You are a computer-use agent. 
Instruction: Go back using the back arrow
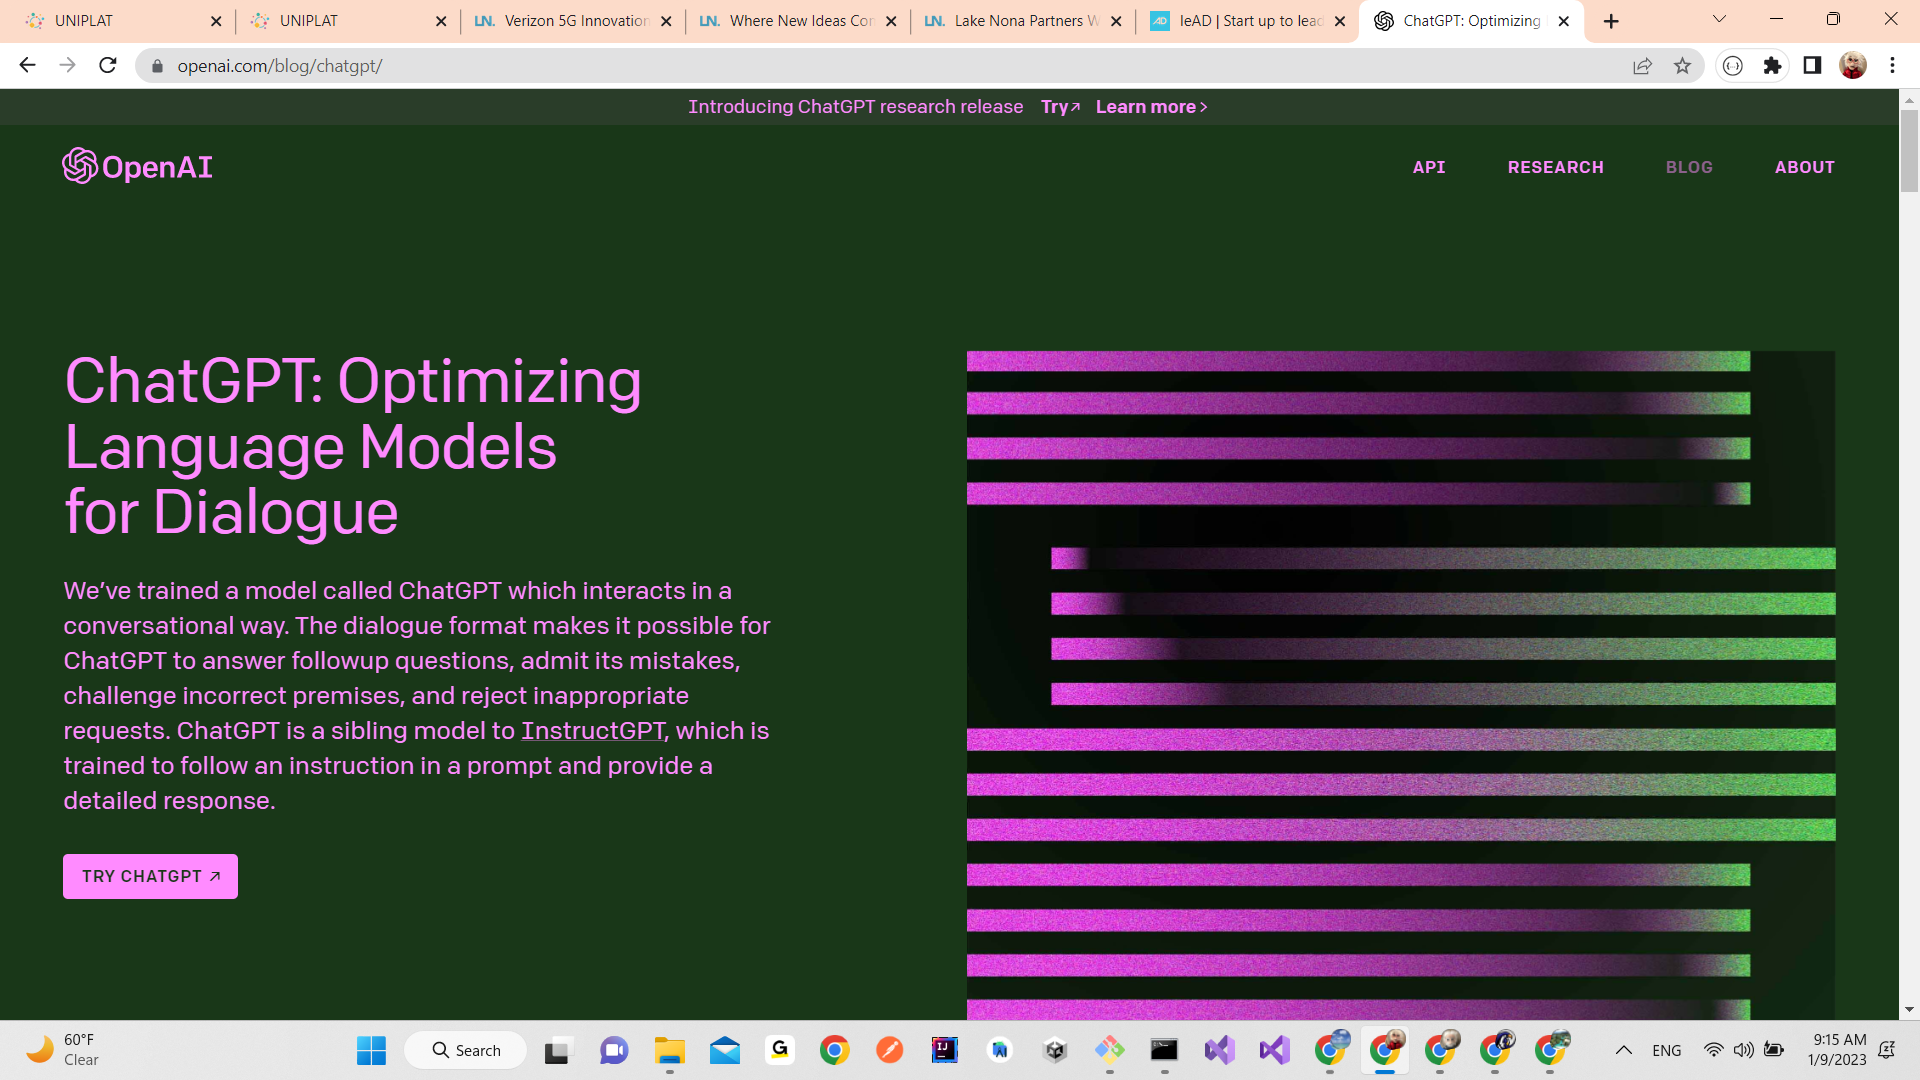(27, 66)
